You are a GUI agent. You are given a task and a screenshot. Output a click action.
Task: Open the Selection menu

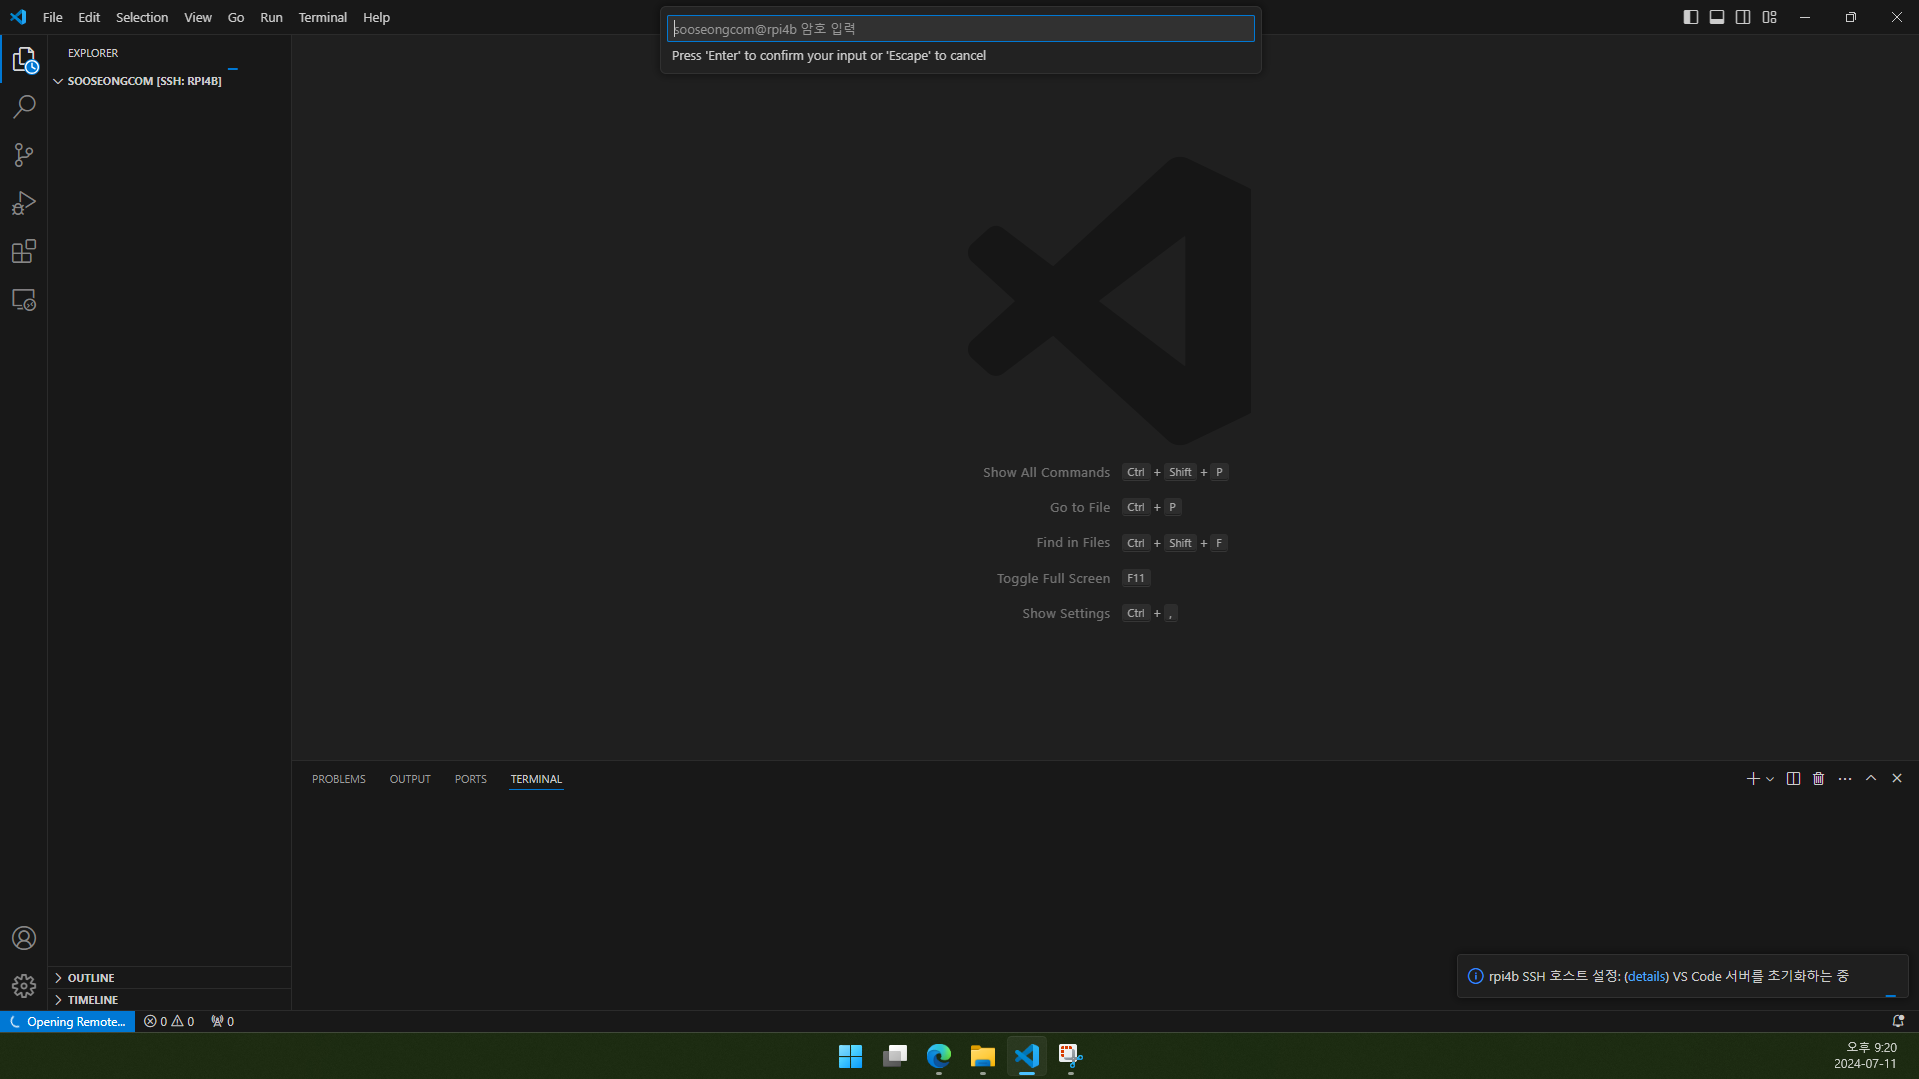(142, 17)
